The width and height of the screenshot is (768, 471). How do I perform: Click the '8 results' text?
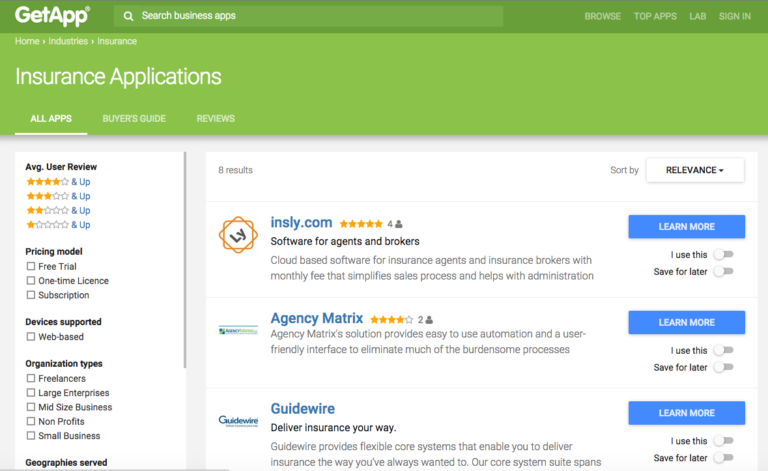coord(236,170)
